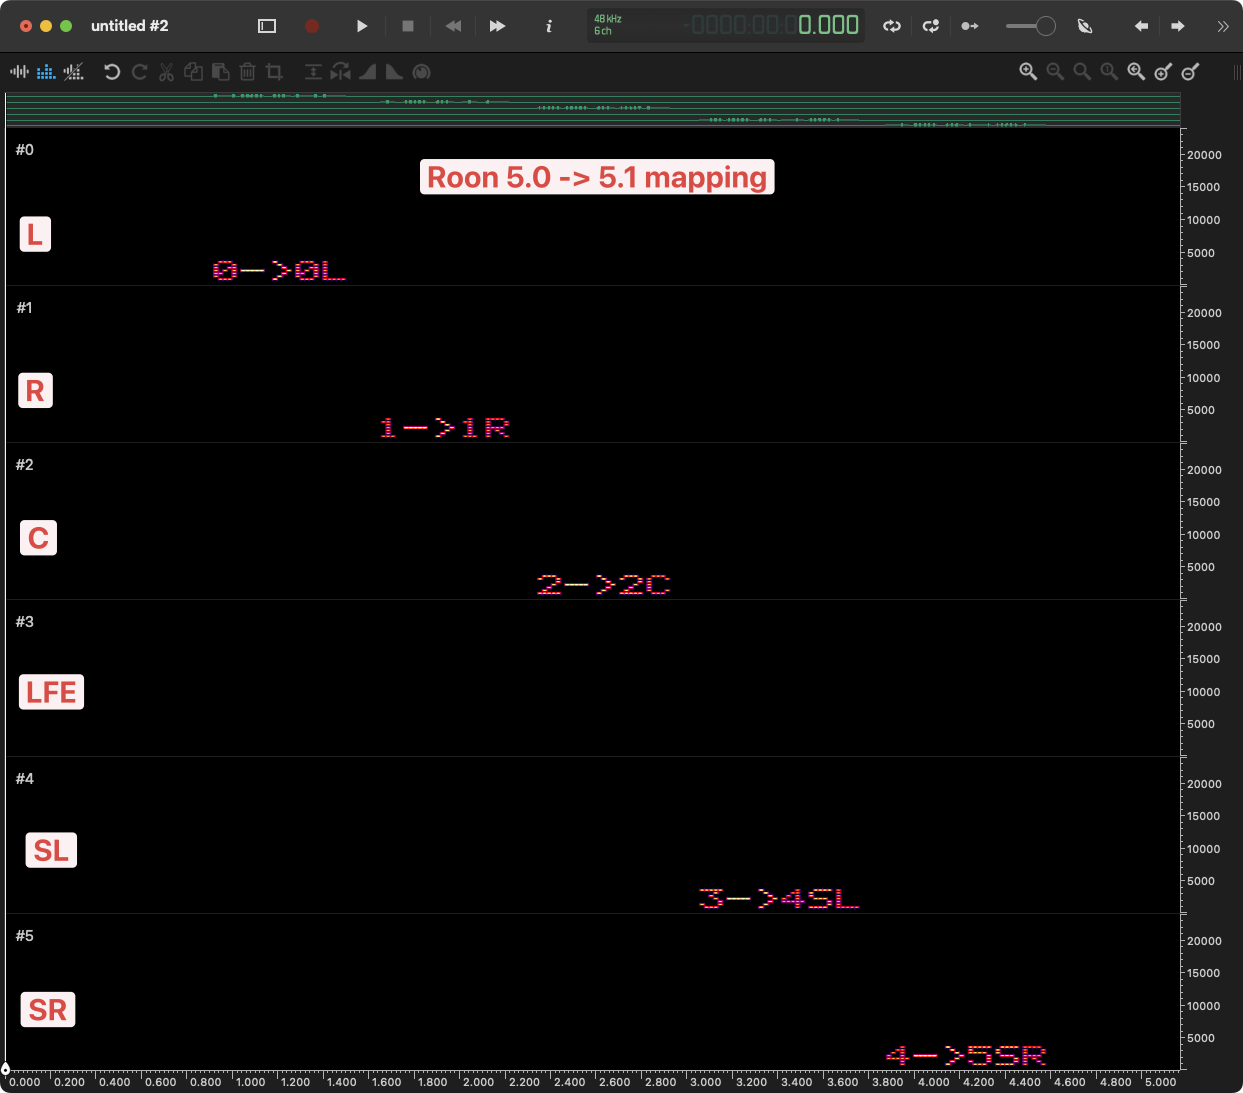Viewport: 1243px width, 1093px height.
Task: Click the window title 'untitled #2'
Action: (x=130, y=26)
